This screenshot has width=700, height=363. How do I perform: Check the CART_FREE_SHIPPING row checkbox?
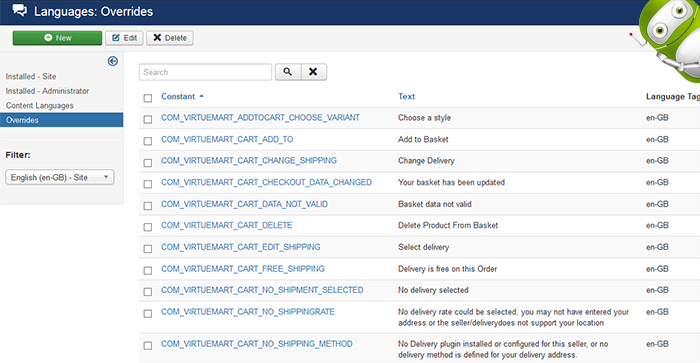148,271
